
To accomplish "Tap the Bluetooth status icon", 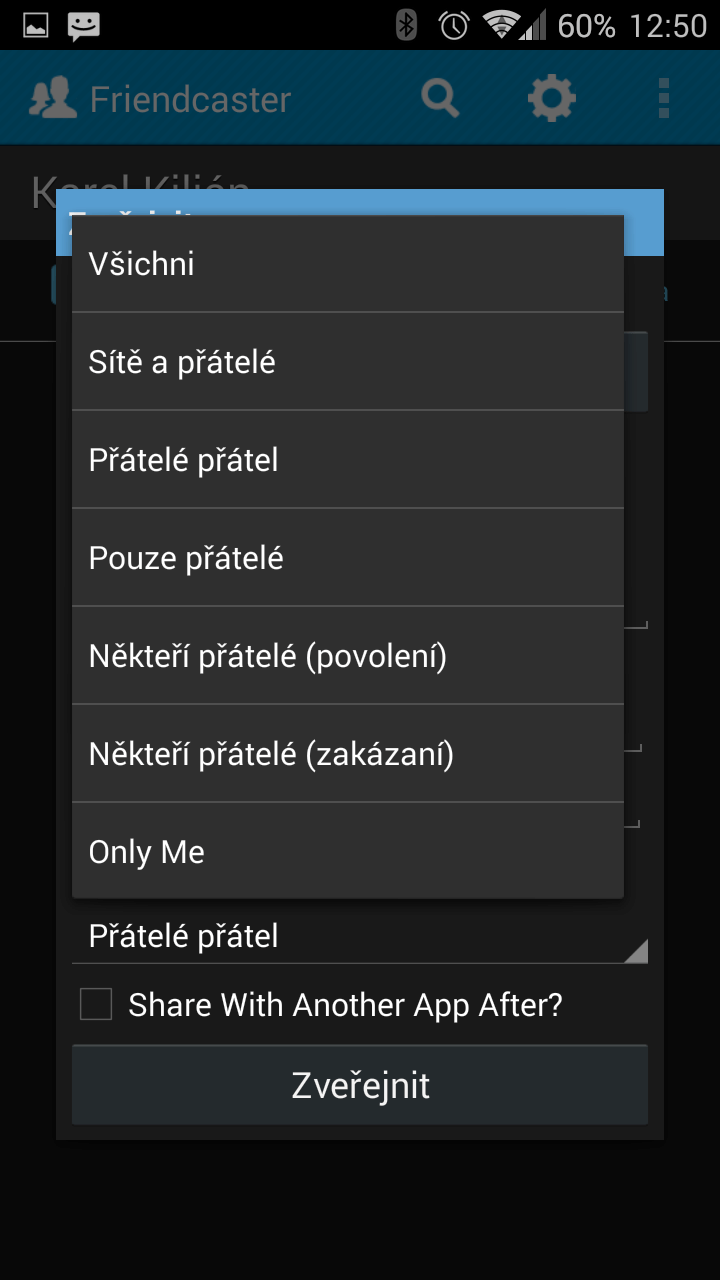I will [x=406, y=25].
